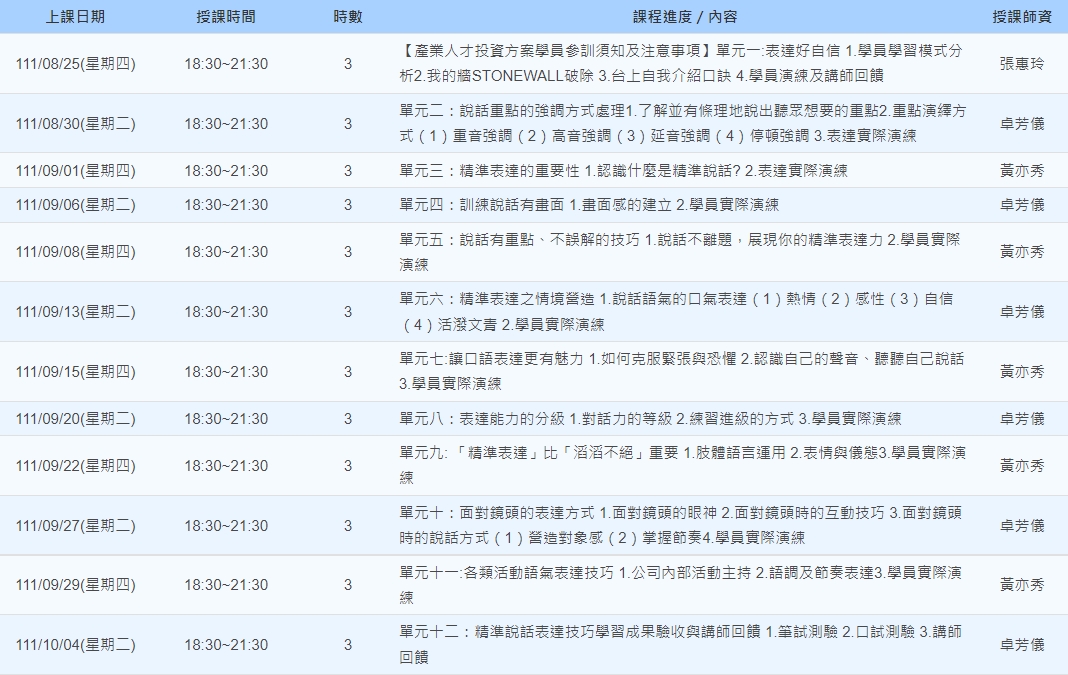The height and width of the screenshot is (675, 1068).
Task: Select the 111/09/08(星期四) date cell
Action: (75, 252)
